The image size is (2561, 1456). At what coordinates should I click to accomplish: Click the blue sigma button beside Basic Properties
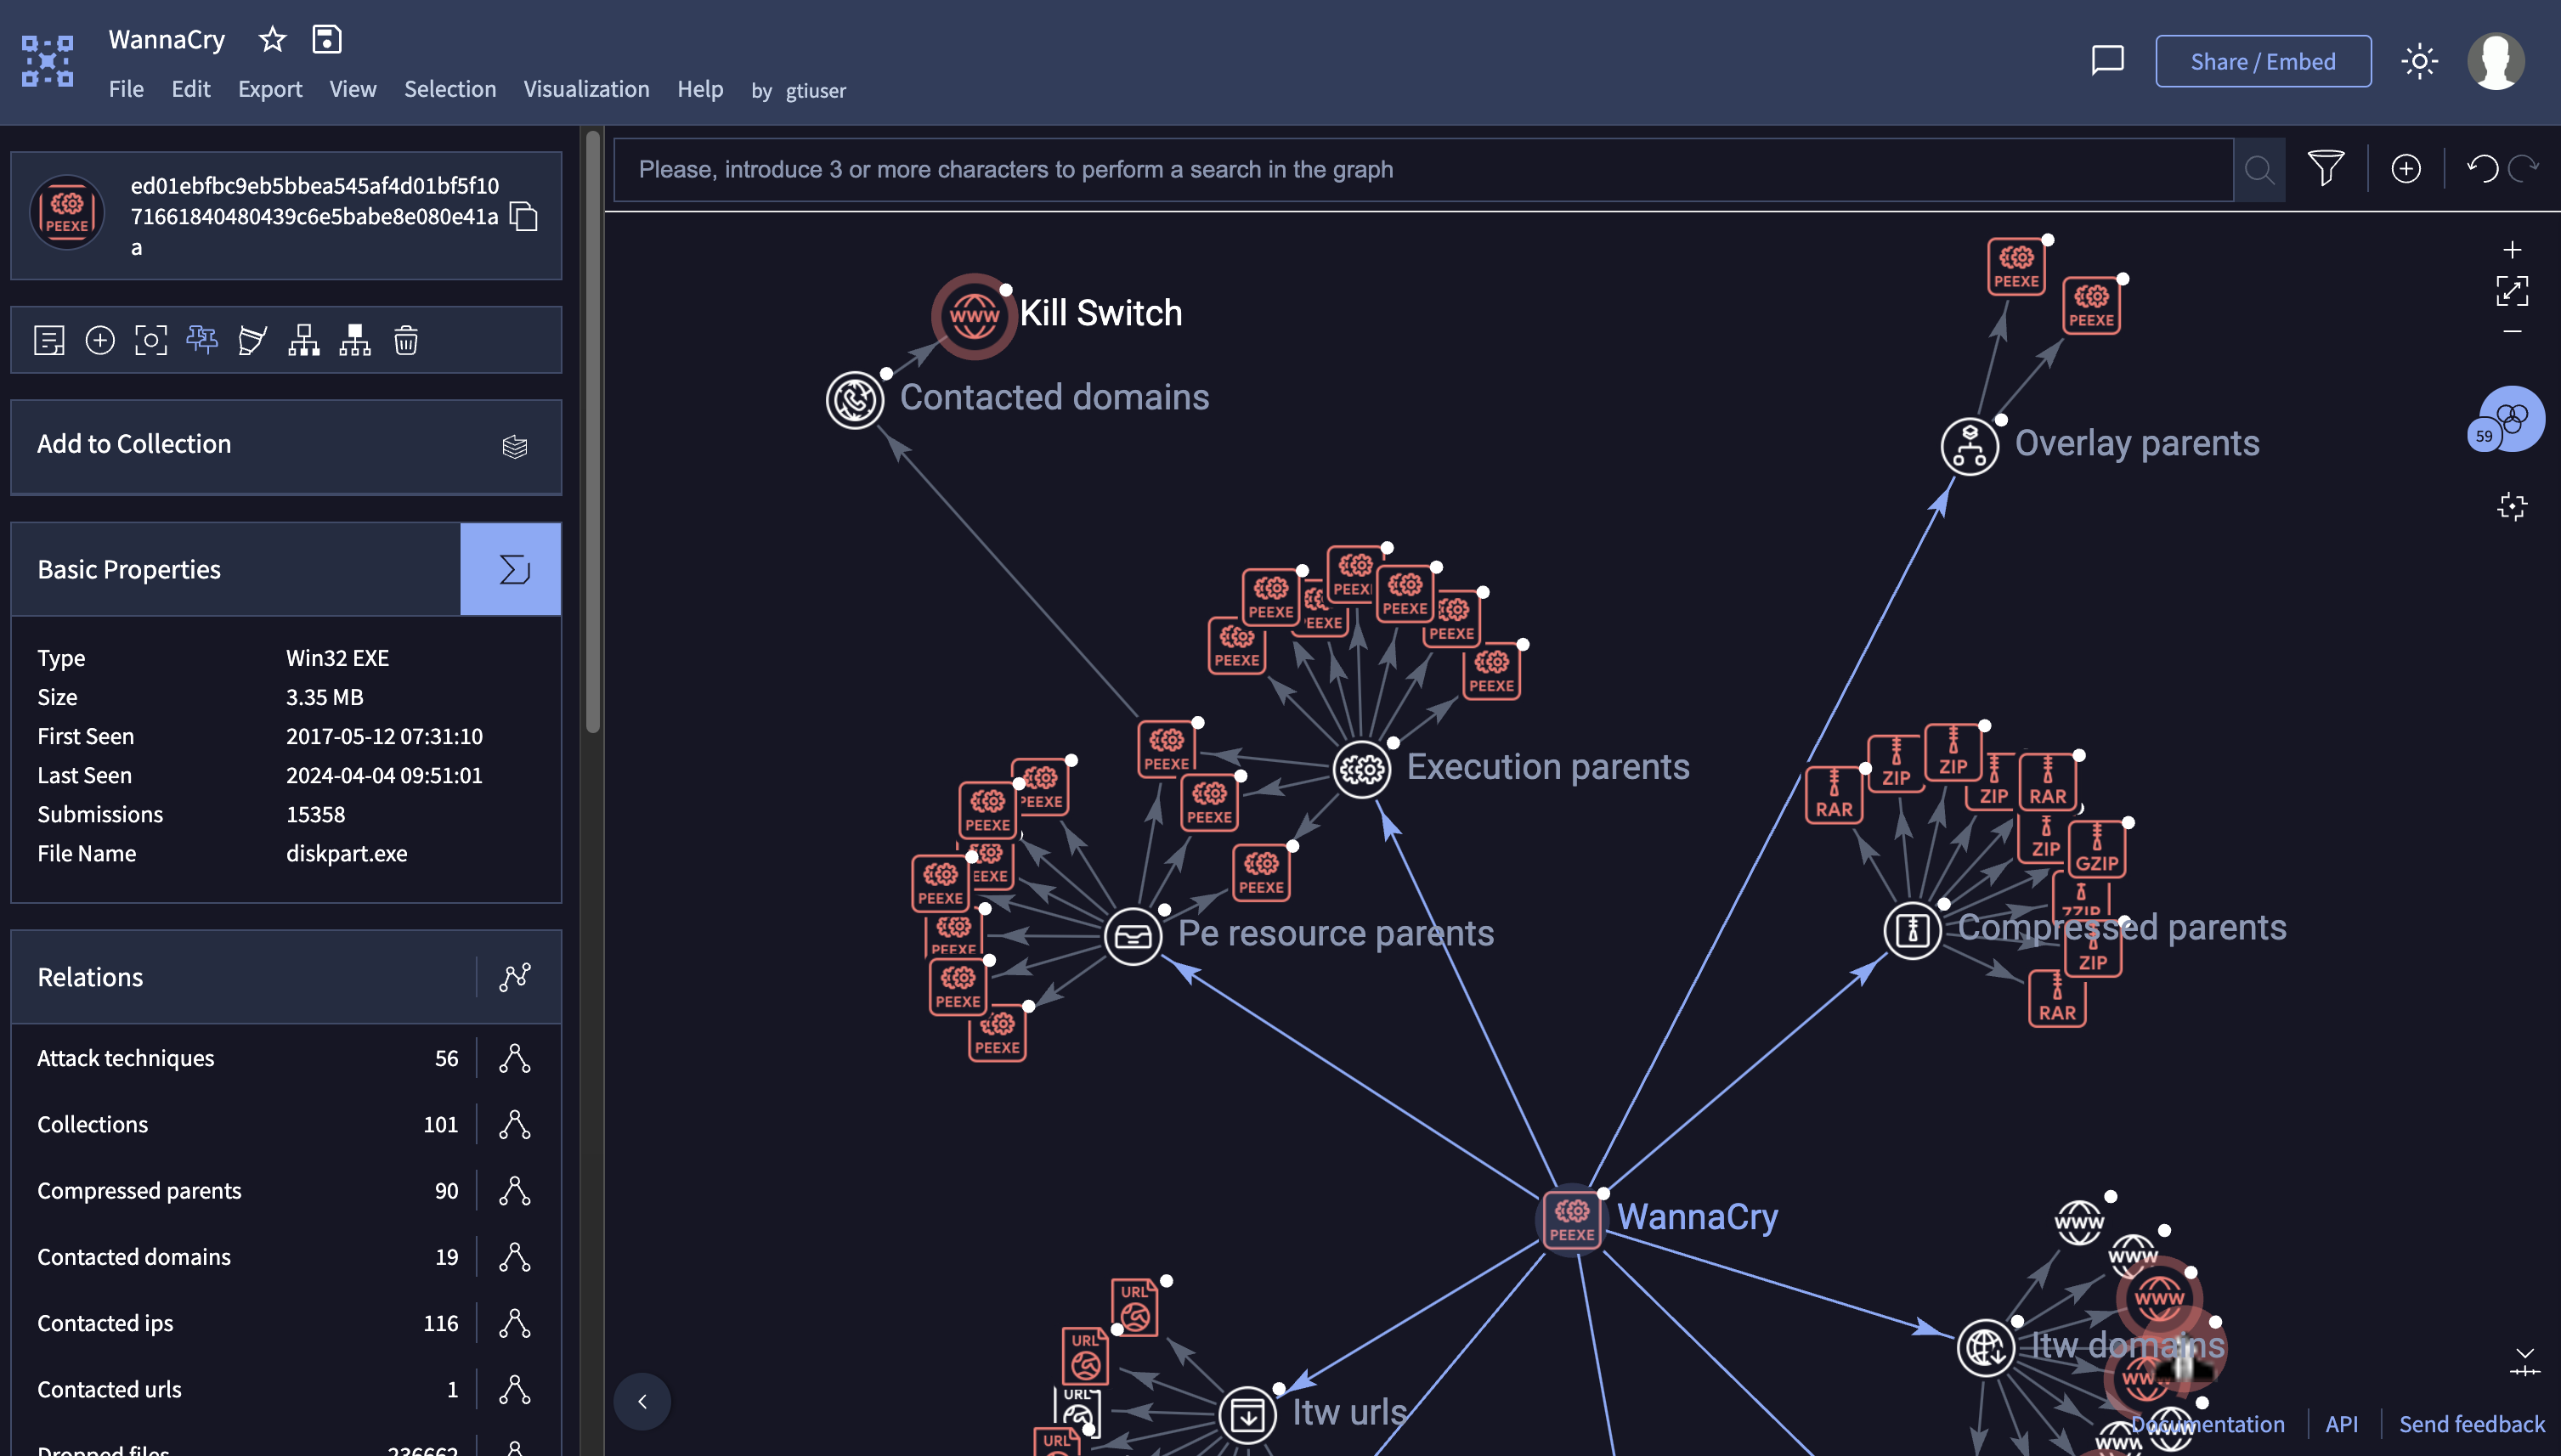(511, 569)
